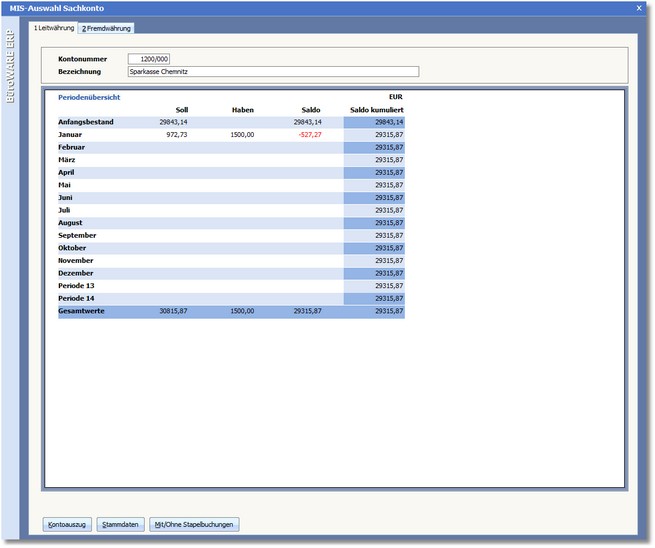Click the Januar Haben value 1500,00
Viewport: 655px width, 548px height.
pos(242,134)
